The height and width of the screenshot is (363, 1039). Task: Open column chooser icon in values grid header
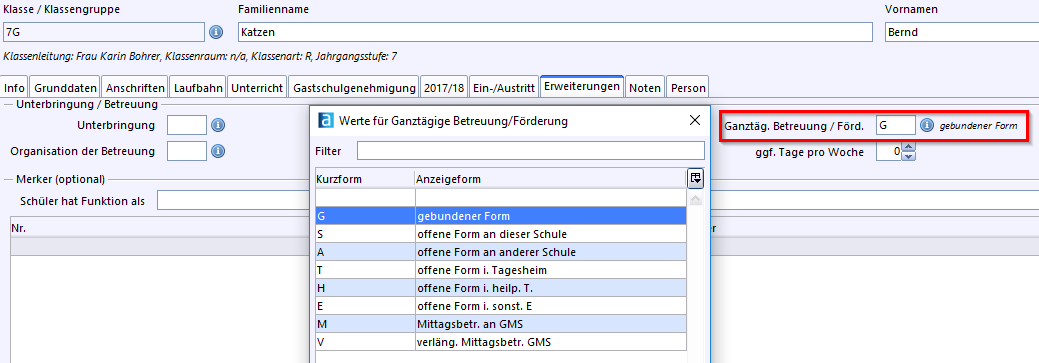click(x=695, y=178)
